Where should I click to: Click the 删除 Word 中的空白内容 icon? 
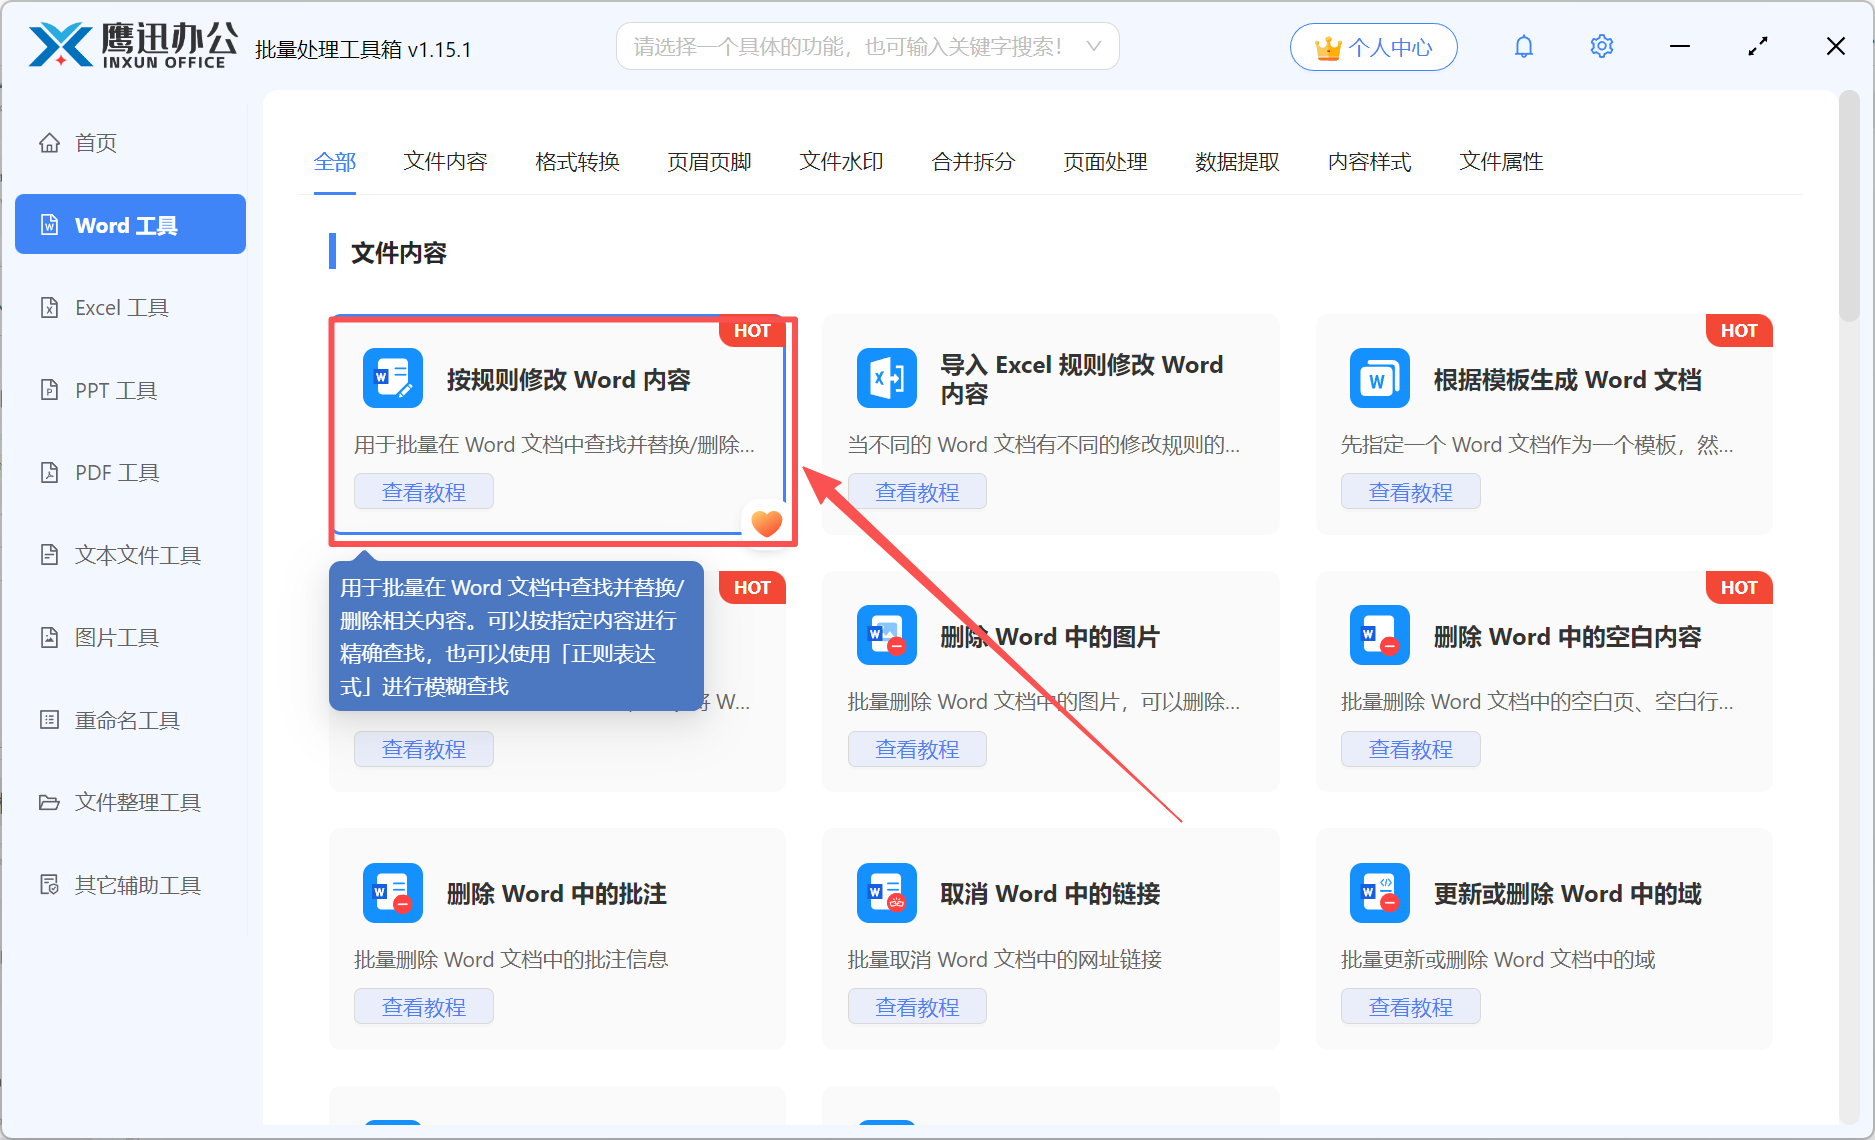coord(1380,635)
